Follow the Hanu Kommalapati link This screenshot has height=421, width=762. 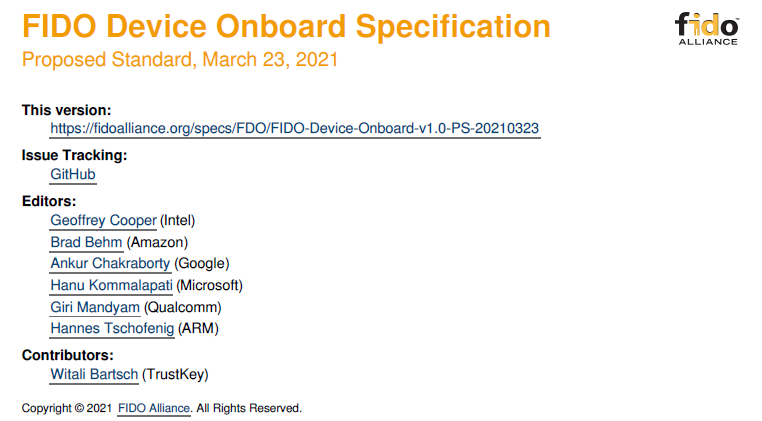pos(111,285)
